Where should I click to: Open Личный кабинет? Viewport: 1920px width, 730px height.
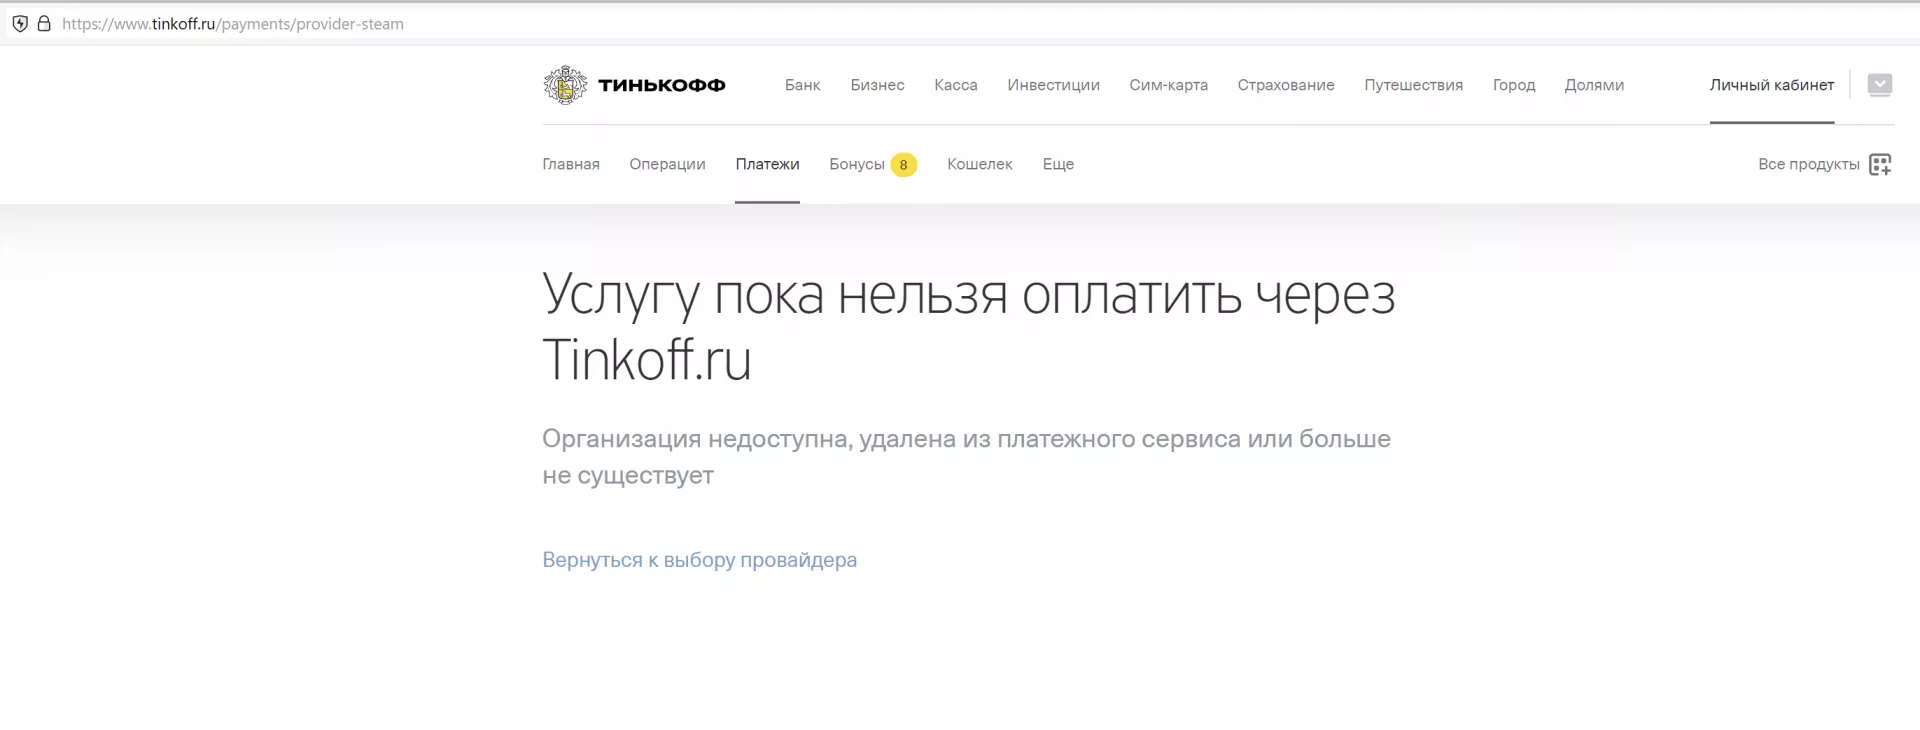[1772, 85]
